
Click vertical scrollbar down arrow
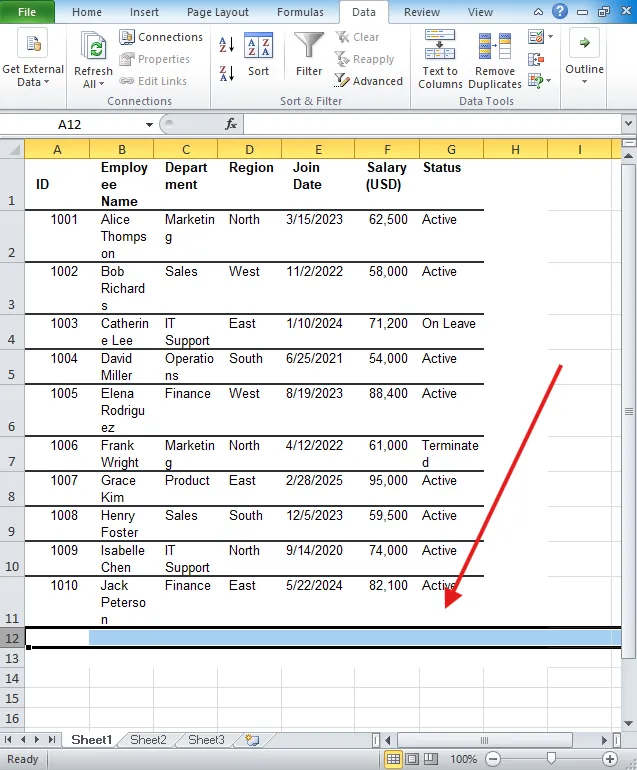628,723
